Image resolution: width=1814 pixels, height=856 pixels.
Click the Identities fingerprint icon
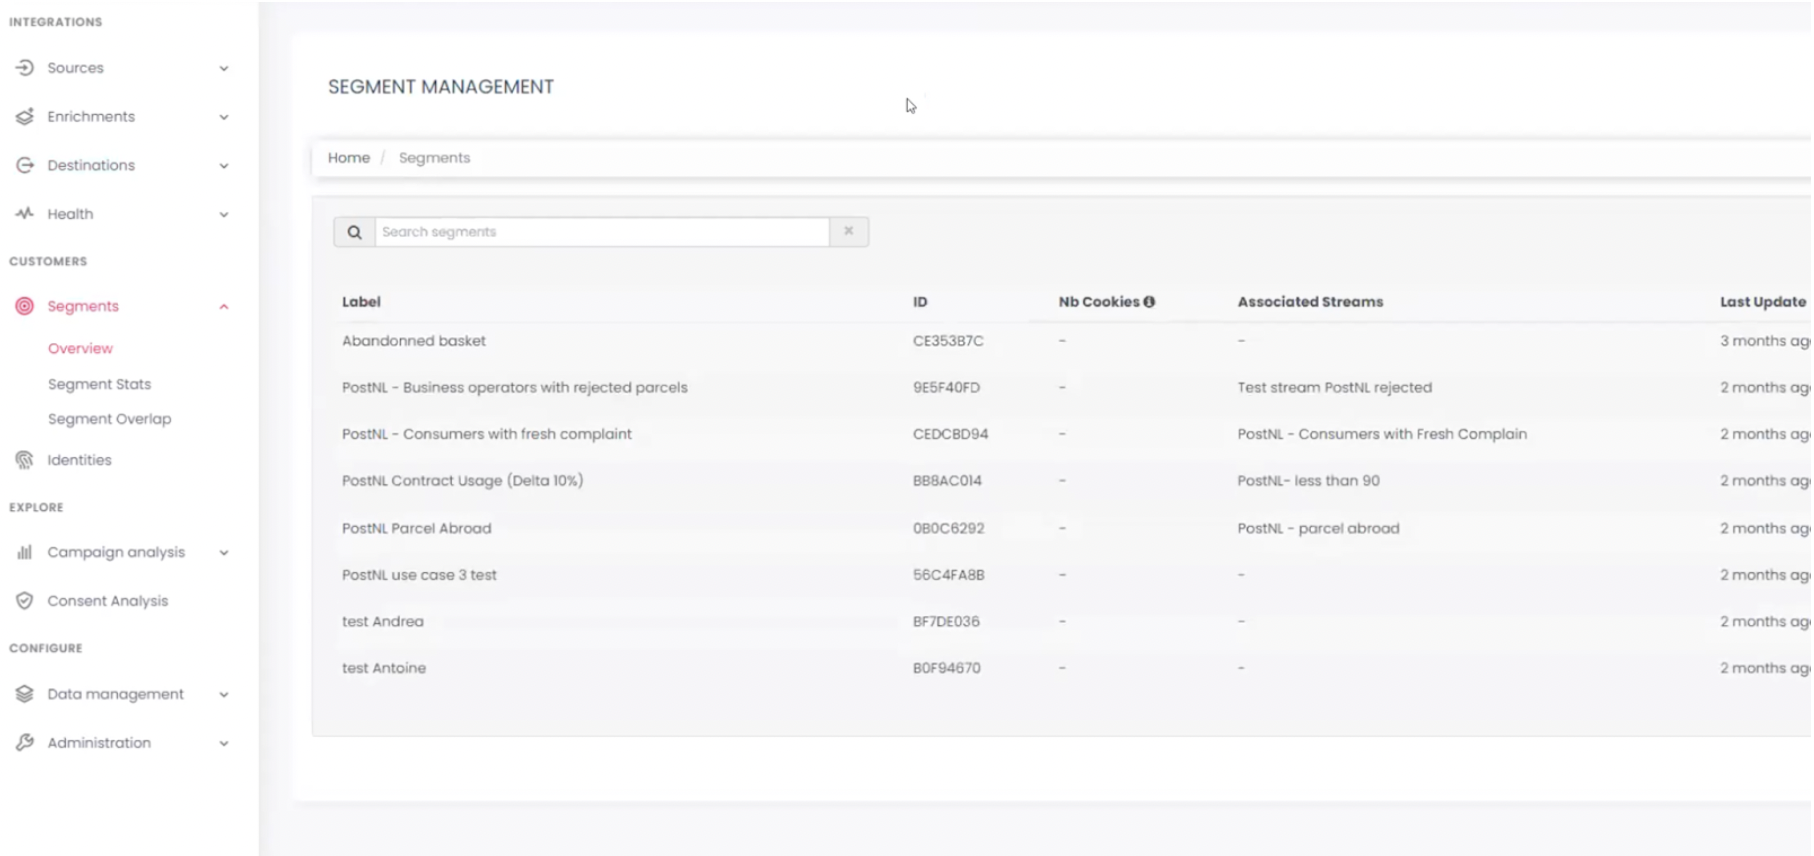pyautogui.click(x=25, y=460)
